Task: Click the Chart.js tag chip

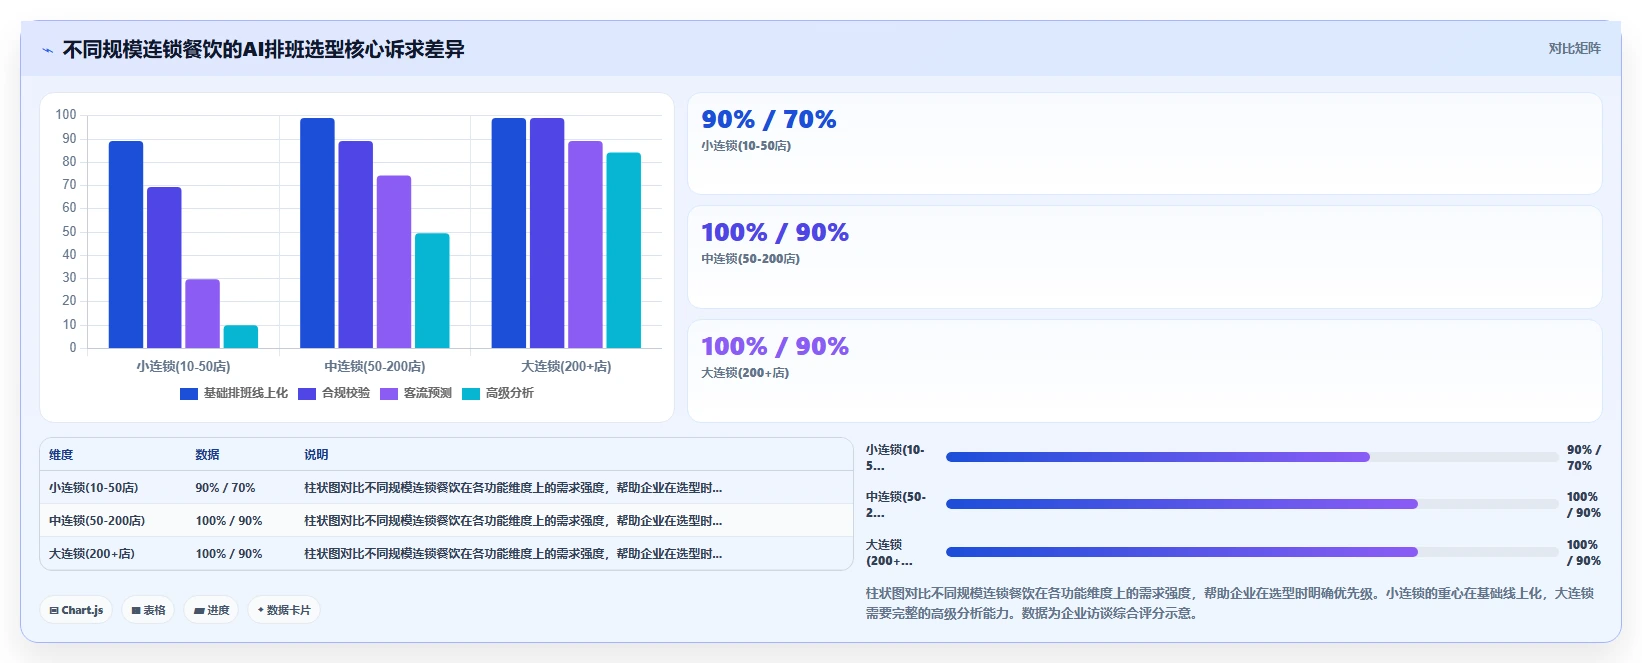Action: coord(76,610)
